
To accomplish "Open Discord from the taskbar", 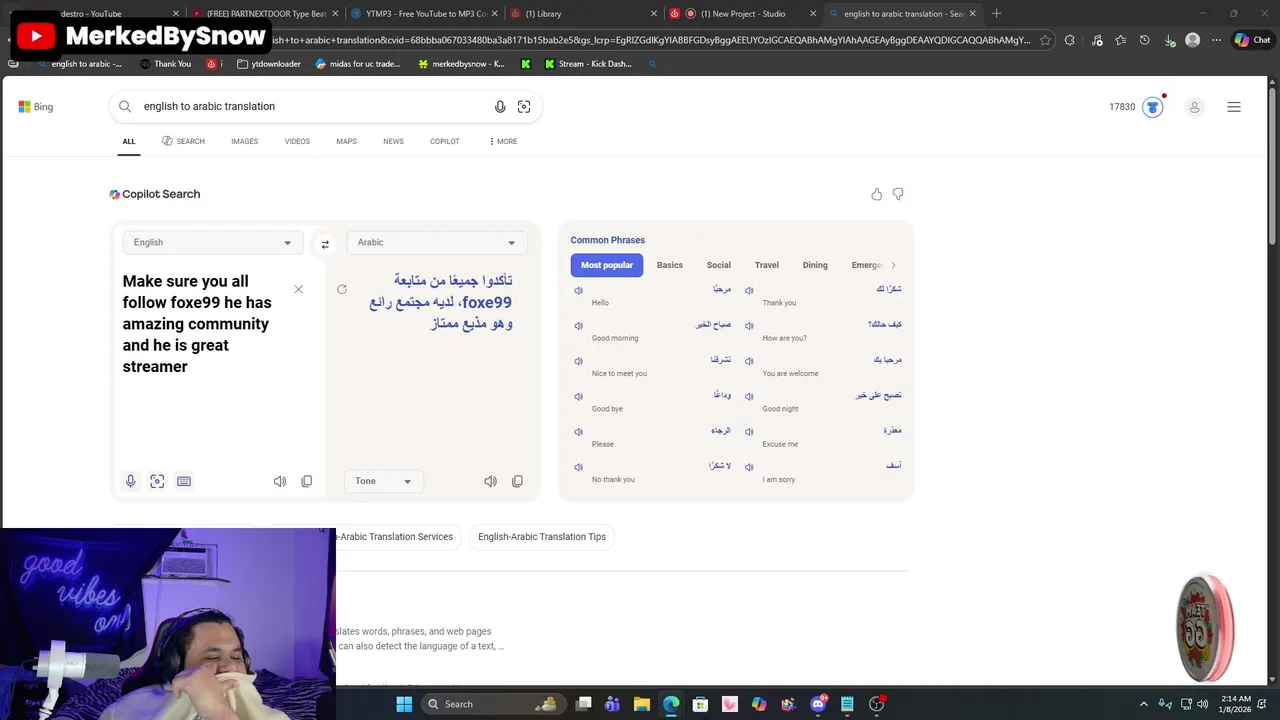I will [x=818, y=704].
